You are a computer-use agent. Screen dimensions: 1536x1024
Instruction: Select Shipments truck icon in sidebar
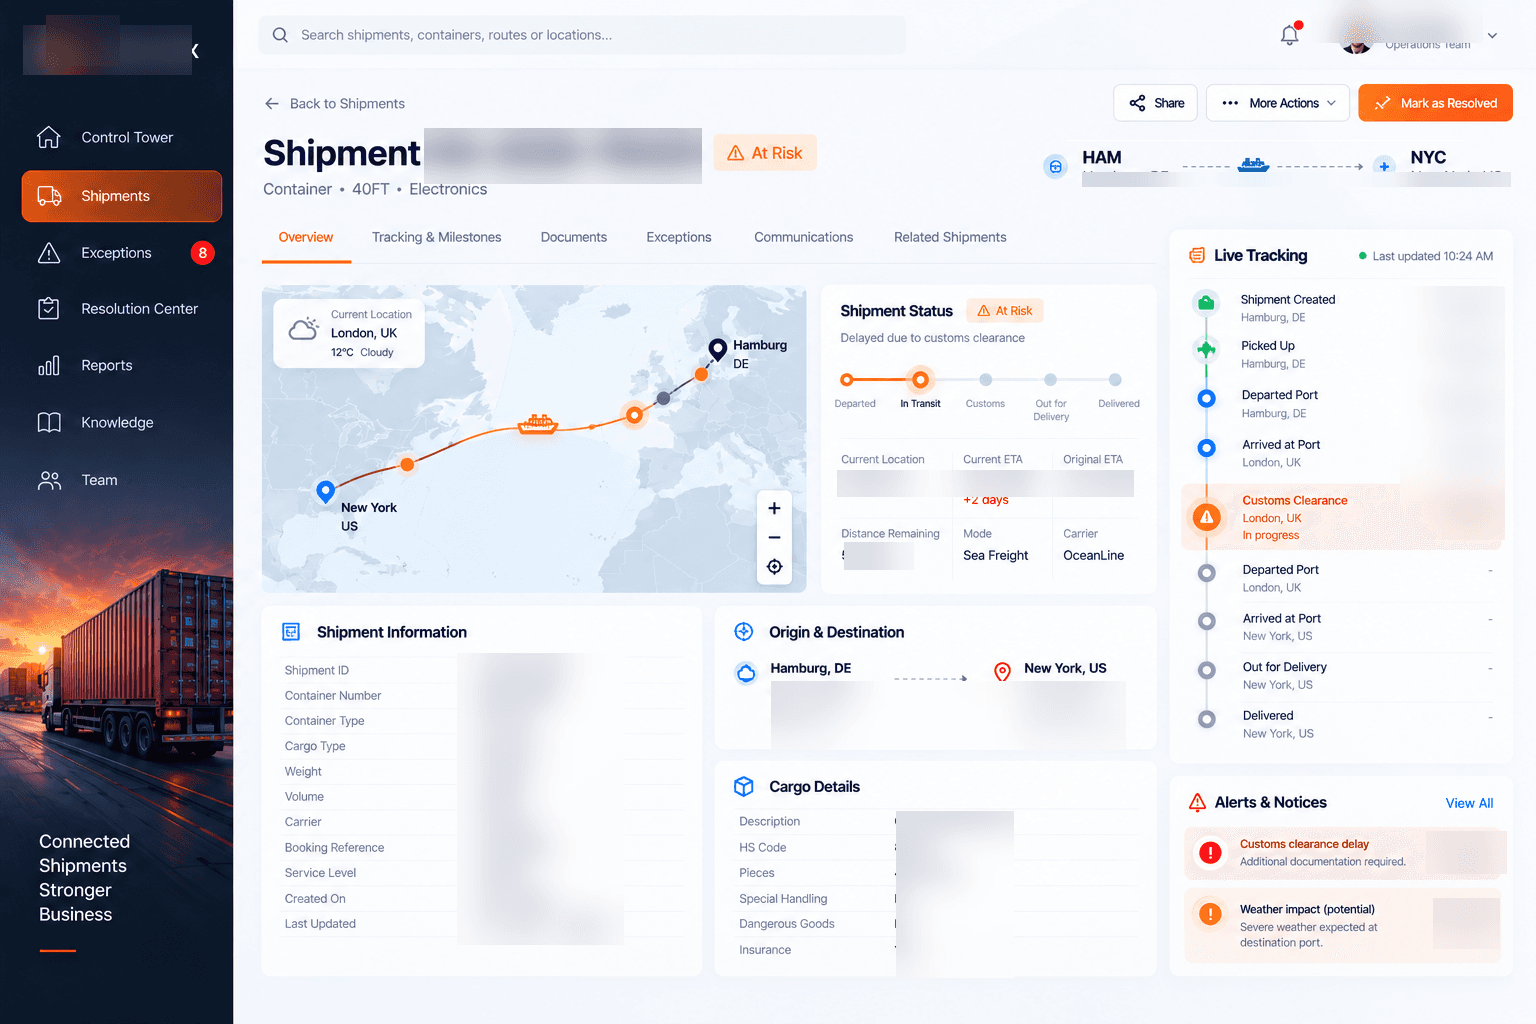click(49, 196)
